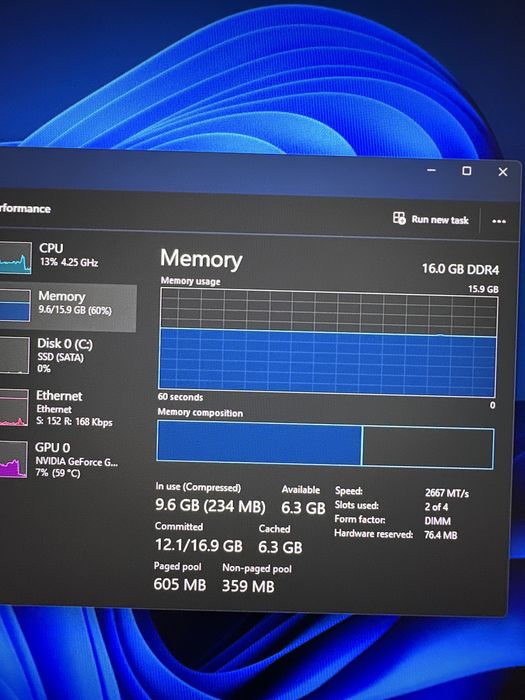Click the Run new task icon
This screenshot has height=700, width=525.
pyautogui.click(x=399, y=218)
